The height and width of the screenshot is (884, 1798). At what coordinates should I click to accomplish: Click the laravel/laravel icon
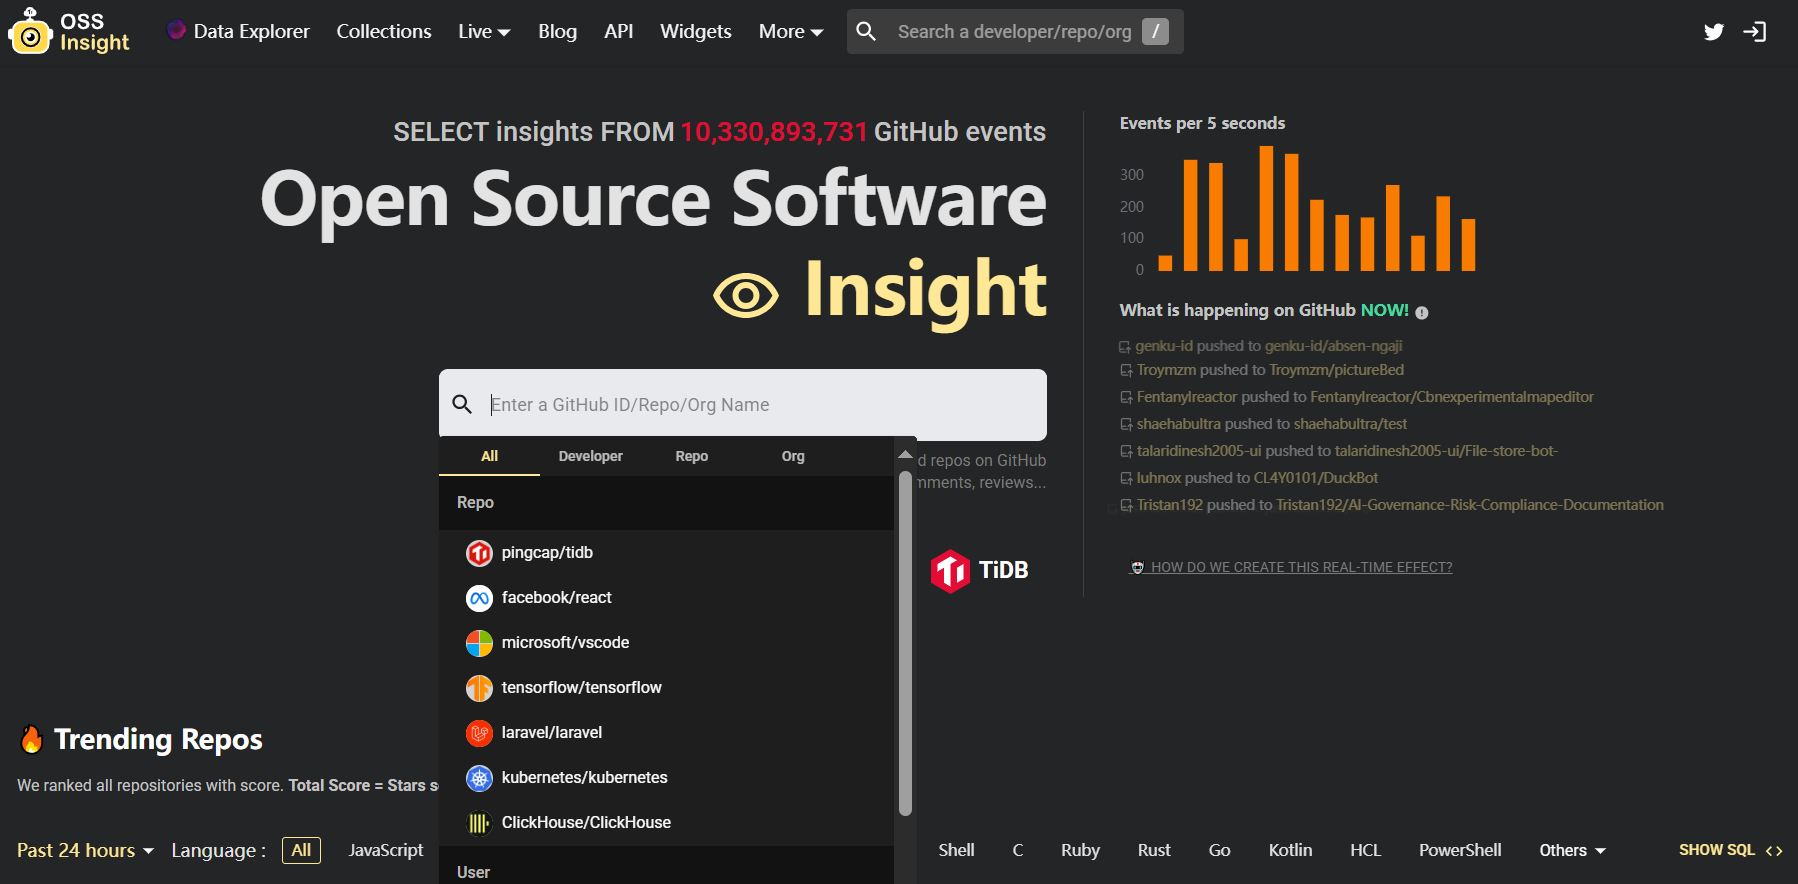click(480, 733)
